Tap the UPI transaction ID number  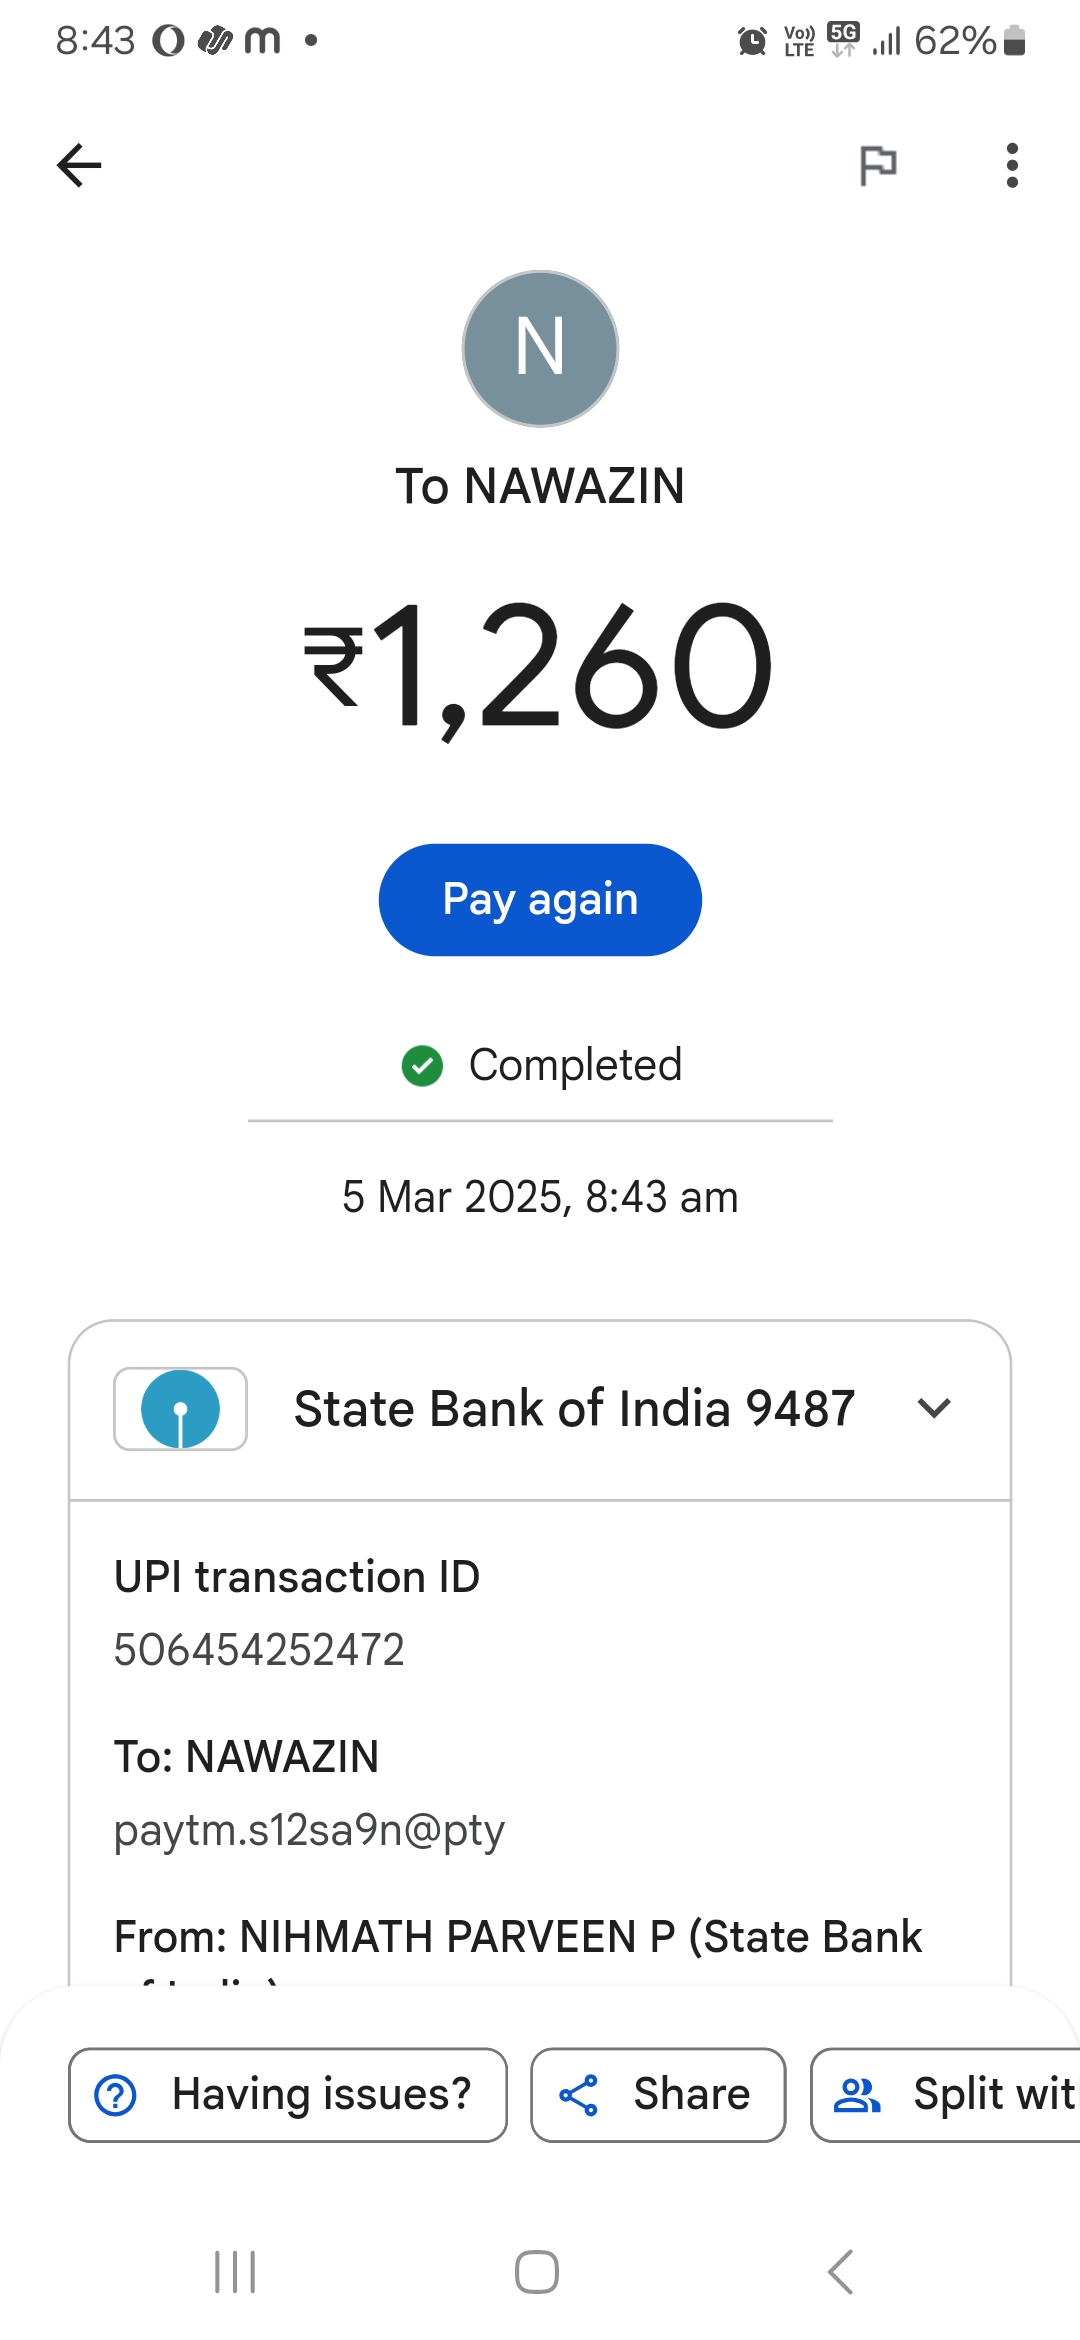pos(259,1650)
